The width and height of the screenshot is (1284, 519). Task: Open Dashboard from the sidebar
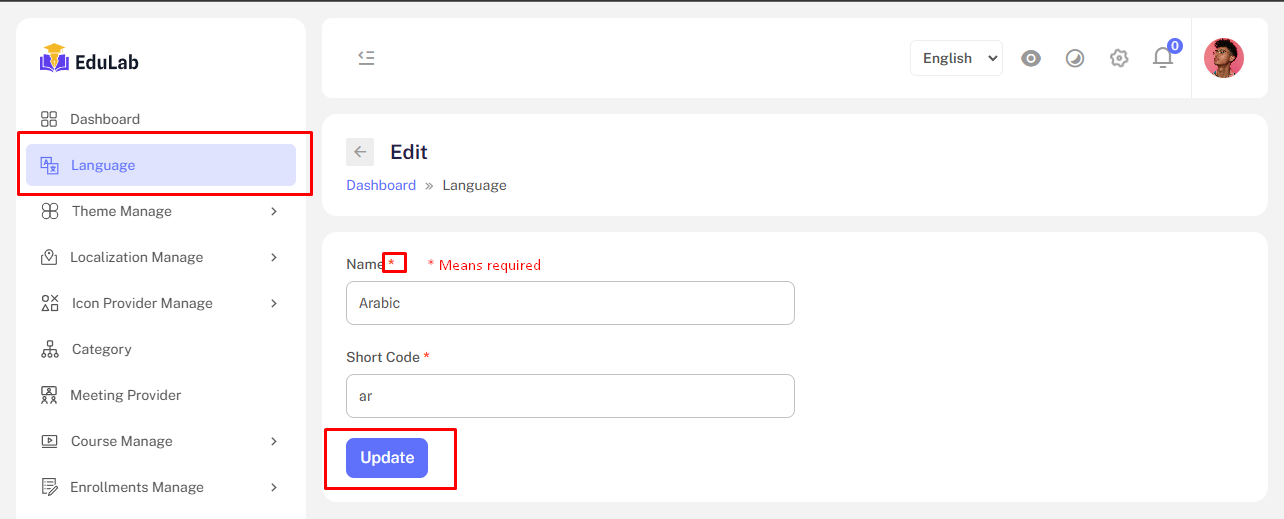(105, 119)
